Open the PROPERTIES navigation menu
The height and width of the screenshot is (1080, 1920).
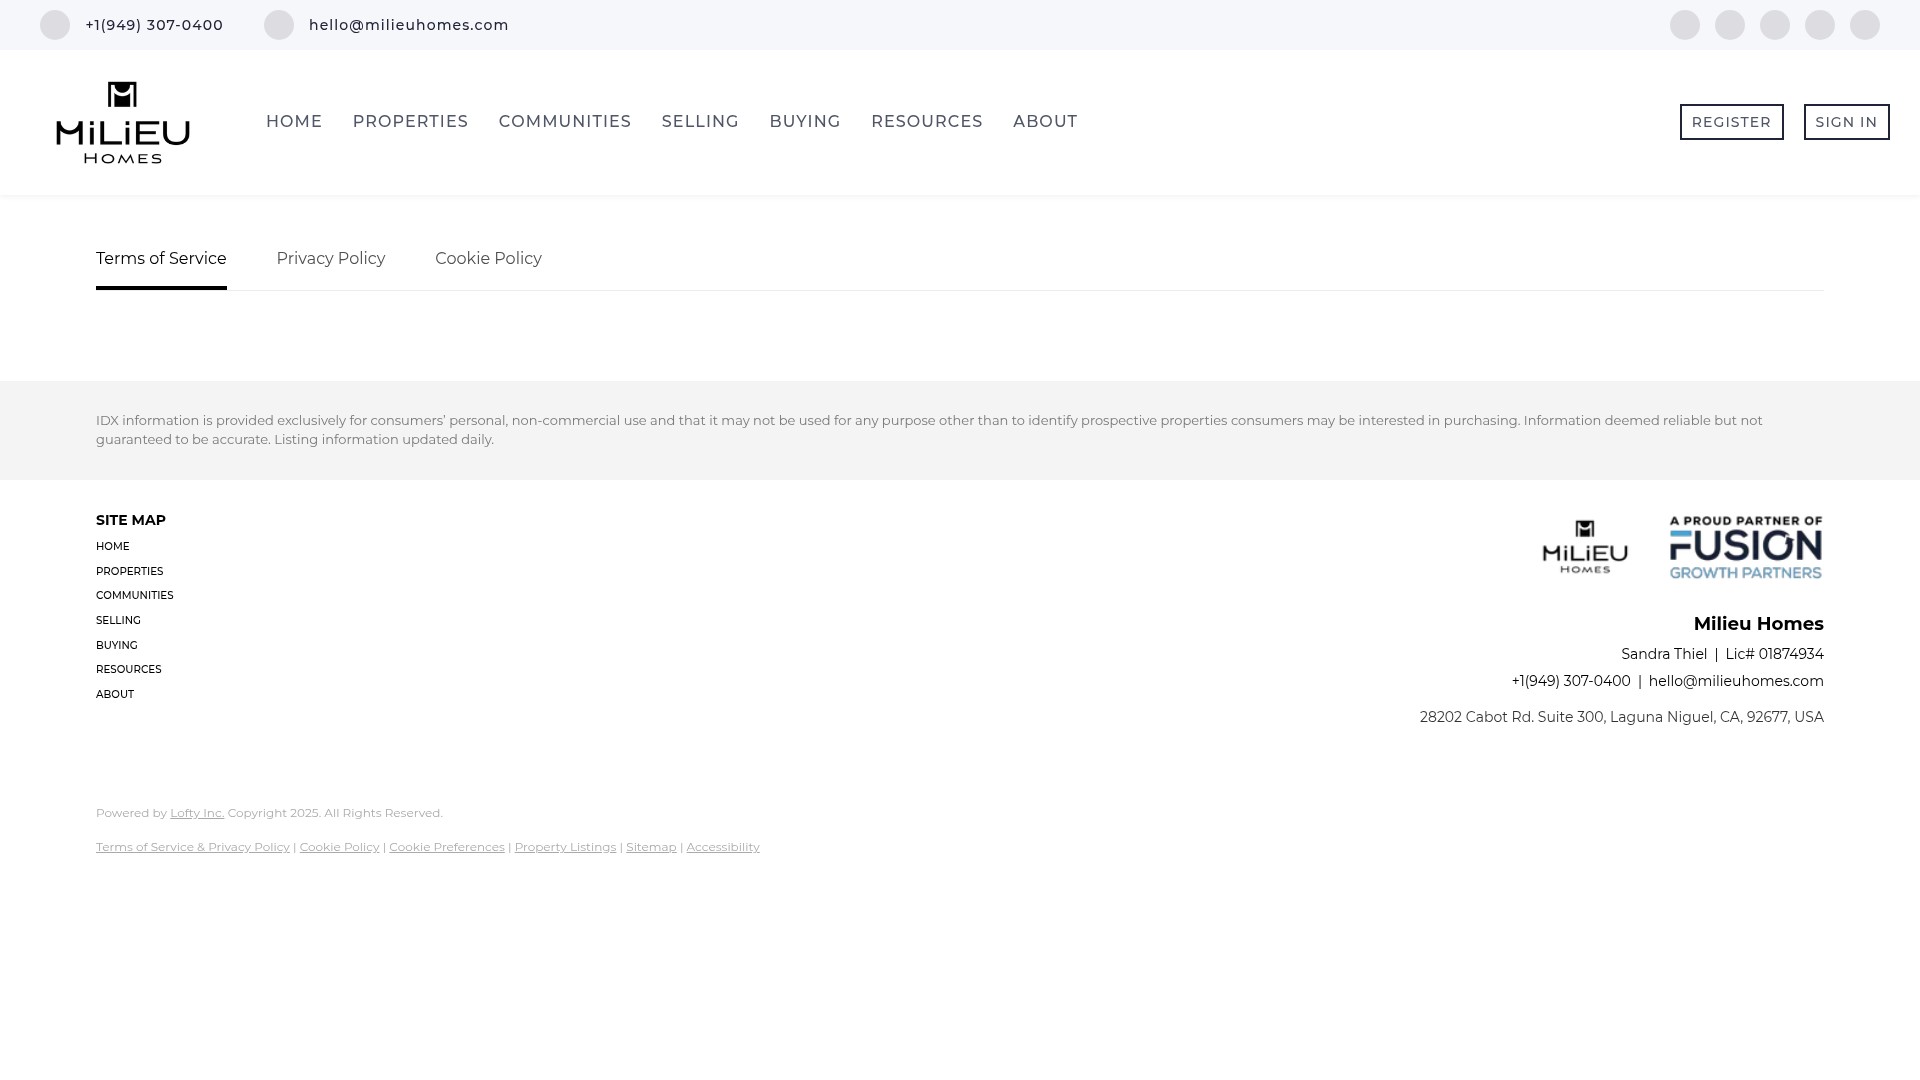pos(410,122)
